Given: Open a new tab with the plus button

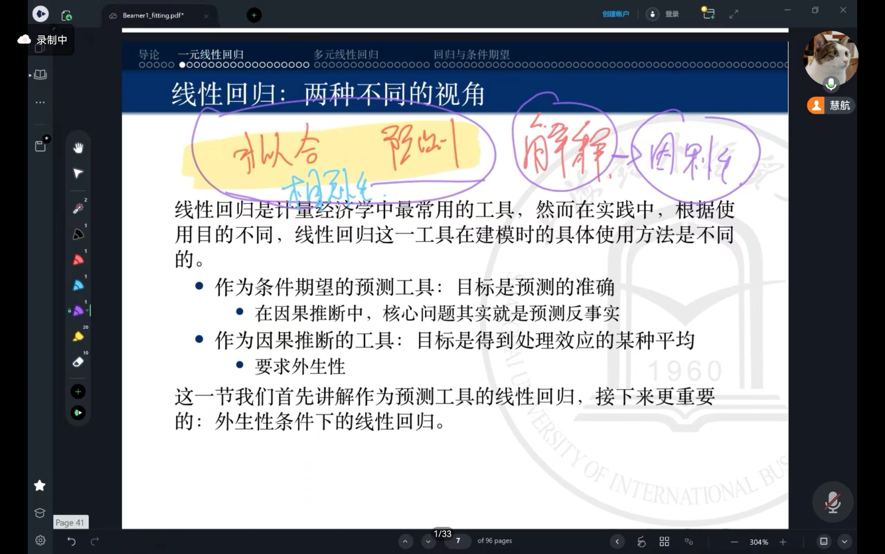Looking at the screenshot, I should click(254, 15).
